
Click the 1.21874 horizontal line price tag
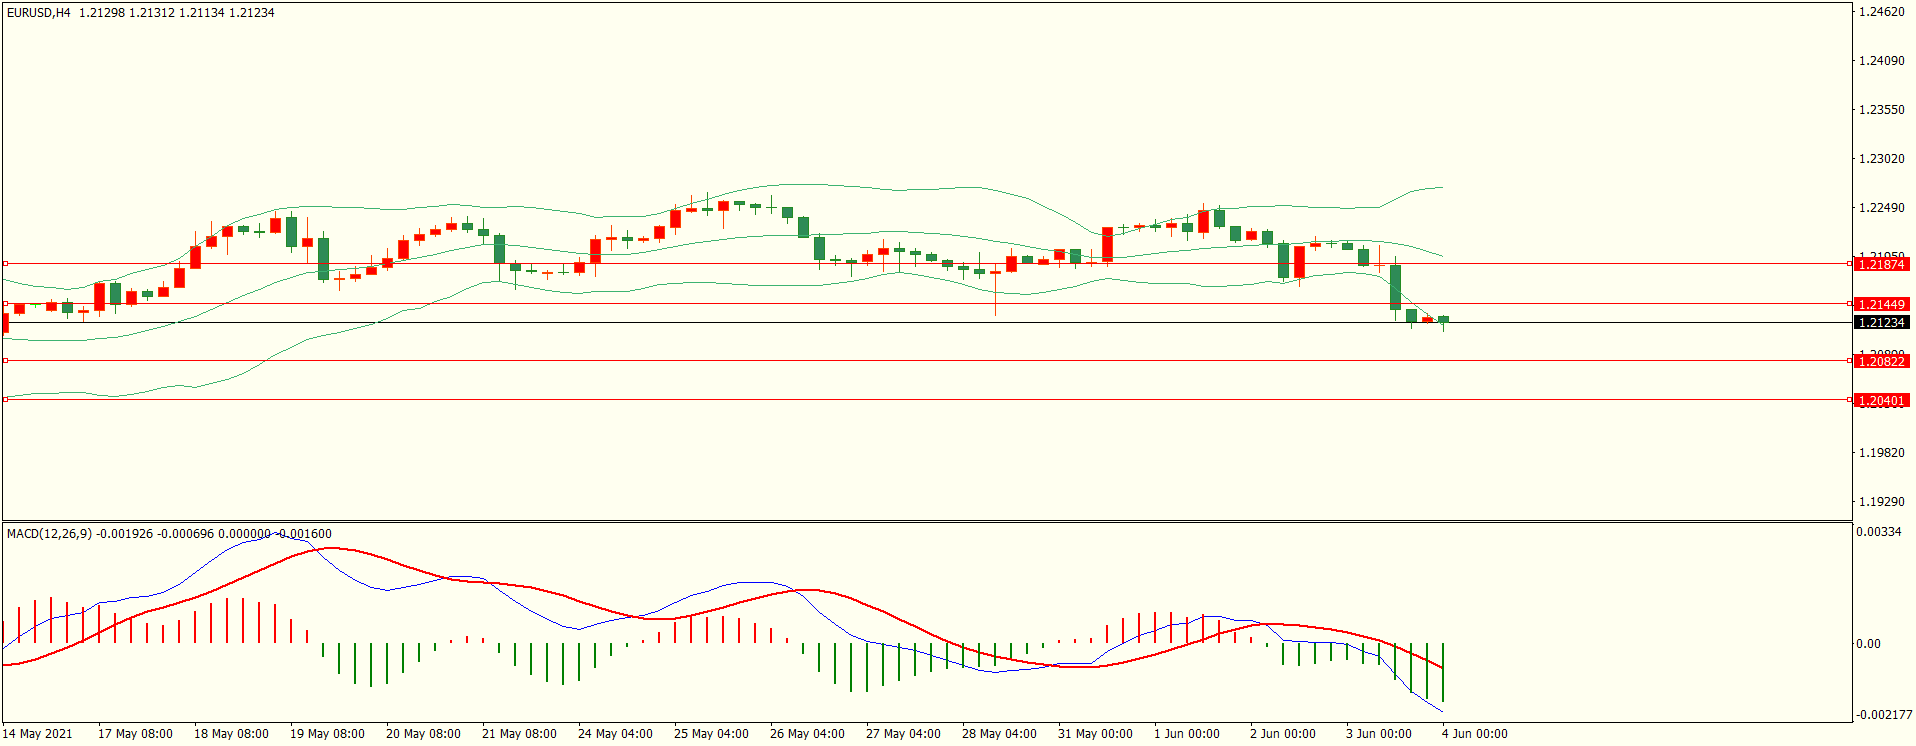[x=1880, y=265]
